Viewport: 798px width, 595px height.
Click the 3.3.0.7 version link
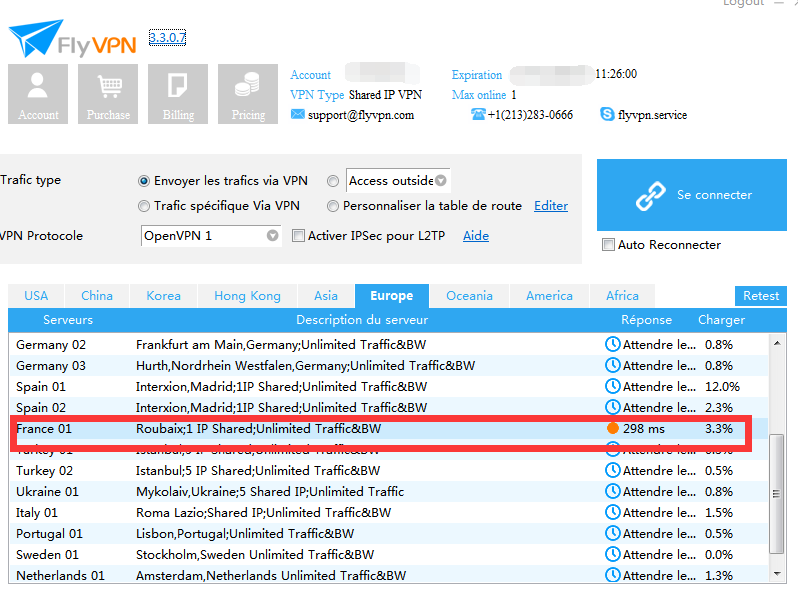(167, 38)
